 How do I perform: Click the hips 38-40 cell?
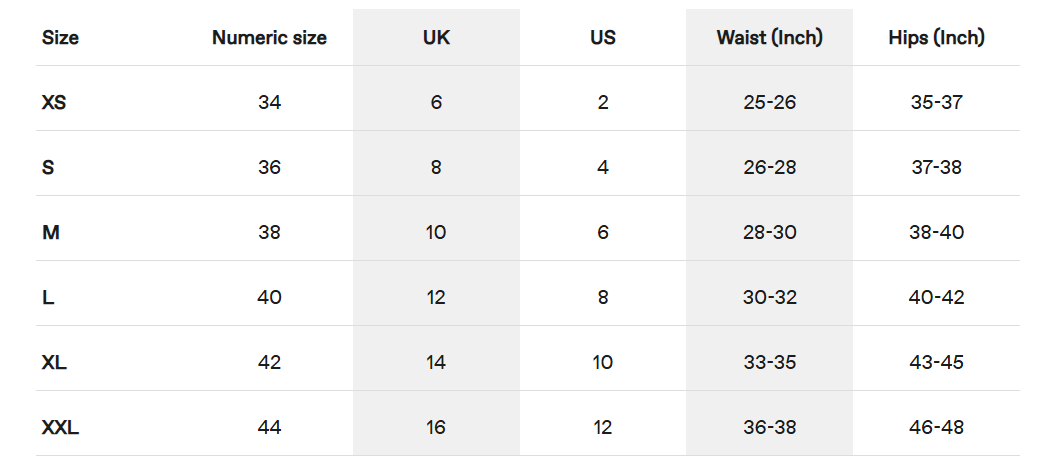coord(937,232)
